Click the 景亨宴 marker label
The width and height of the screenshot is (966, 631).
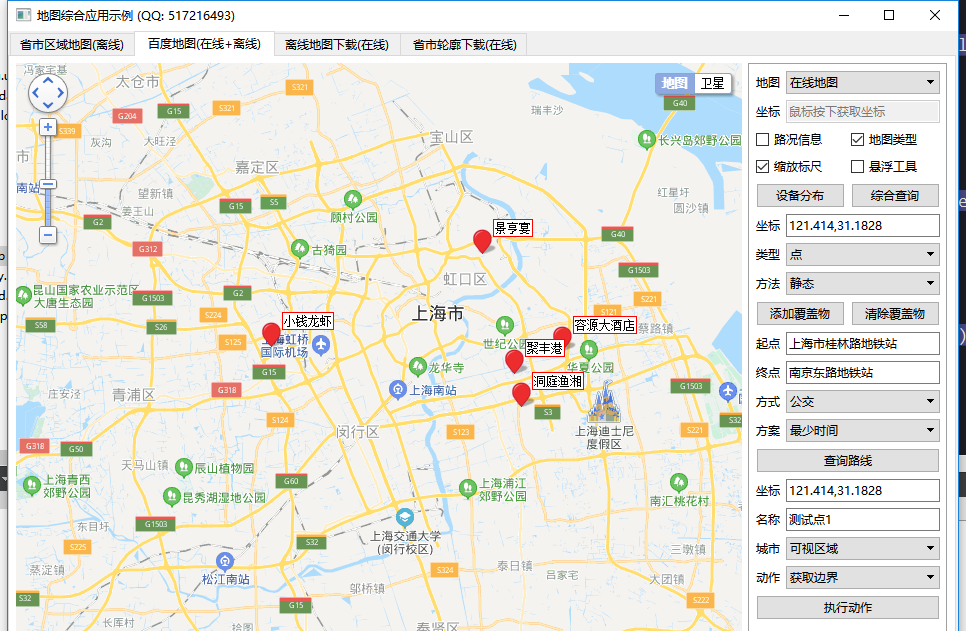[513, 228]
